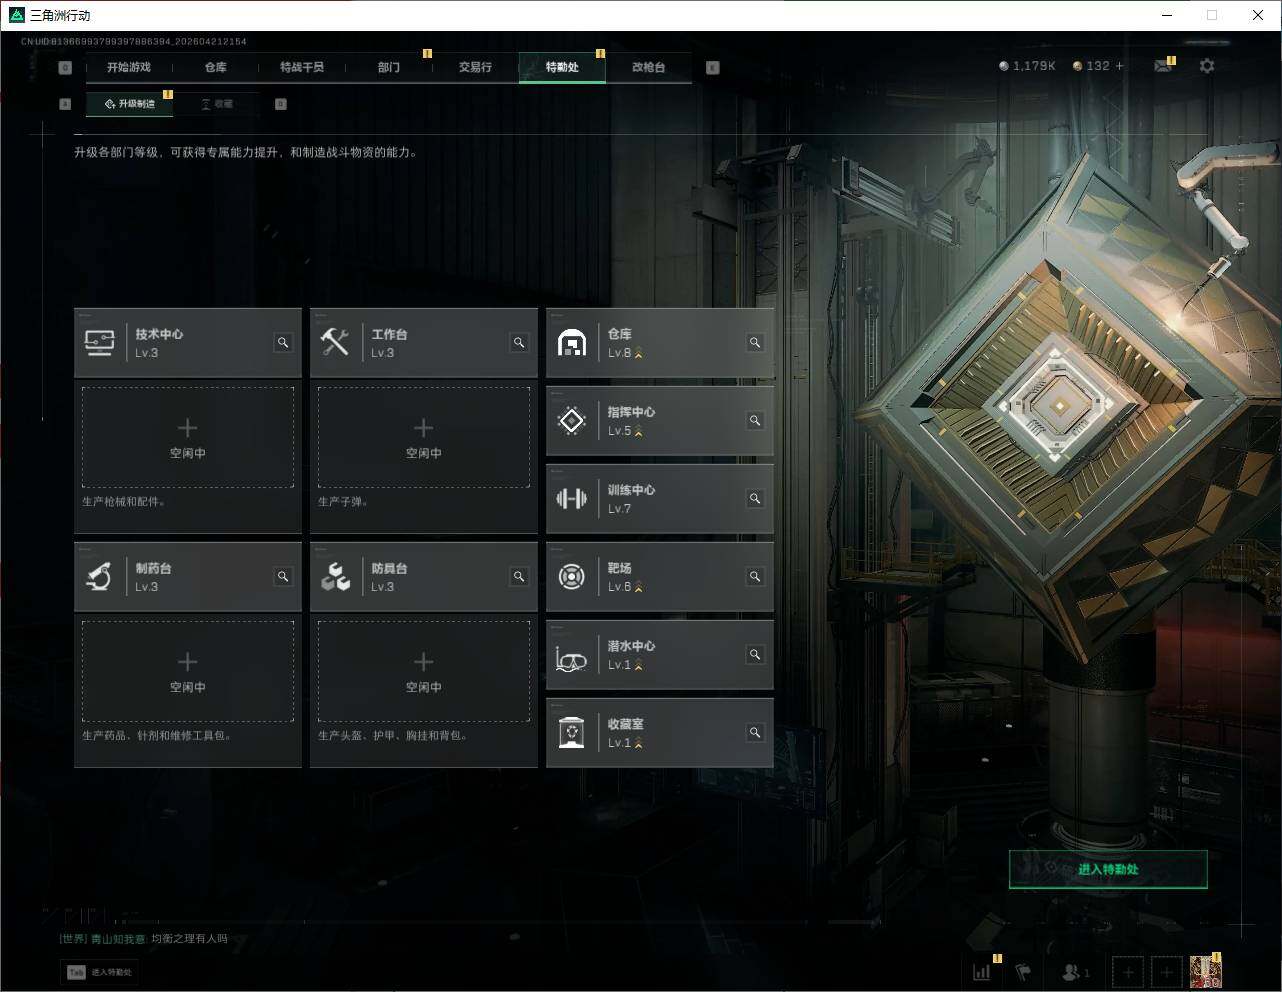
Task: Click the 技术中心 computer icon
Action: [x=99, y=343]
